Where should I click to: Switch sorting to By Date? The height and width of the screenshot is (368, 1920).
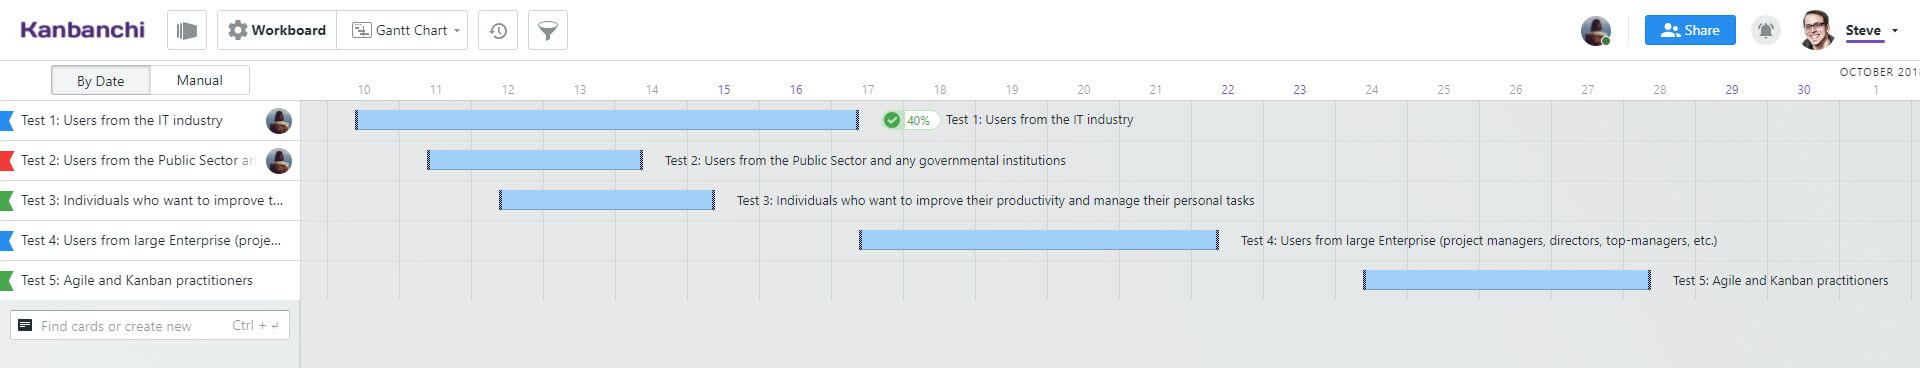[101, 81]
